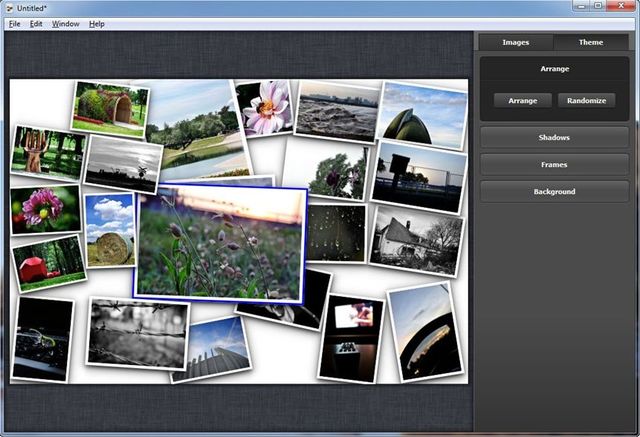Image resolution: width=640 pixels, height=437 pixels.
Task: Select the fence silhouette at dusk photo
Action: tap(419, 177)
